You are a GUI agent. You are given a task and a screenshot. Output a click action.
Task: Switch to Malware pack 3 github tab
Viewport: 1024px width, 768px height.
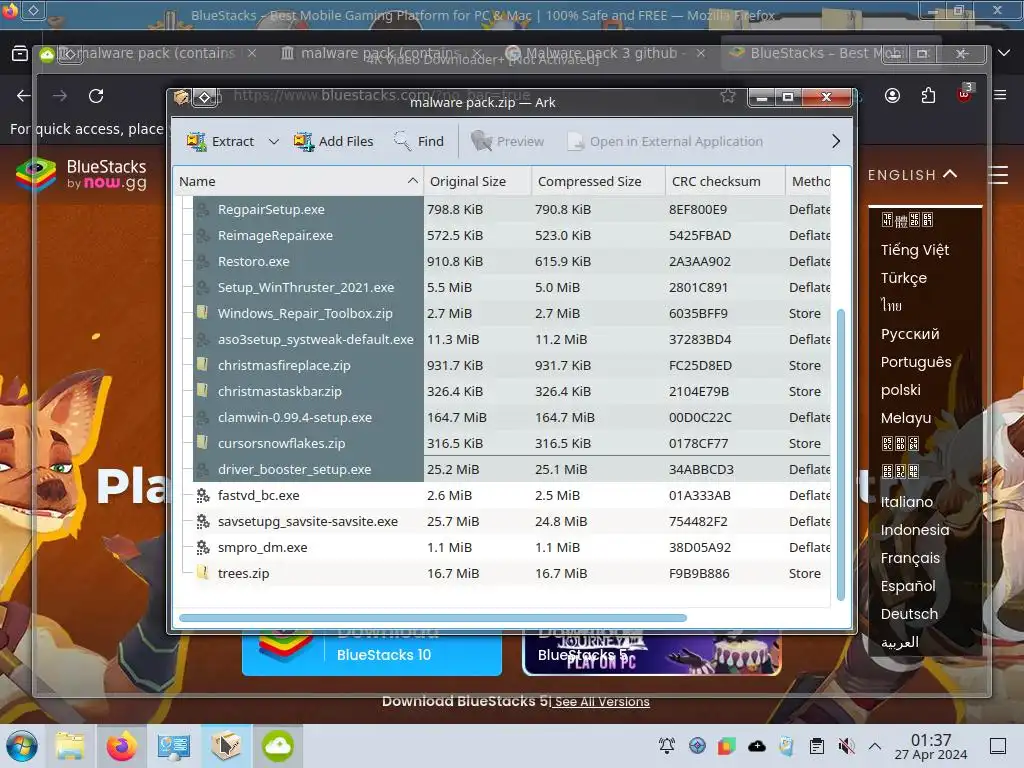coord(605,53)
